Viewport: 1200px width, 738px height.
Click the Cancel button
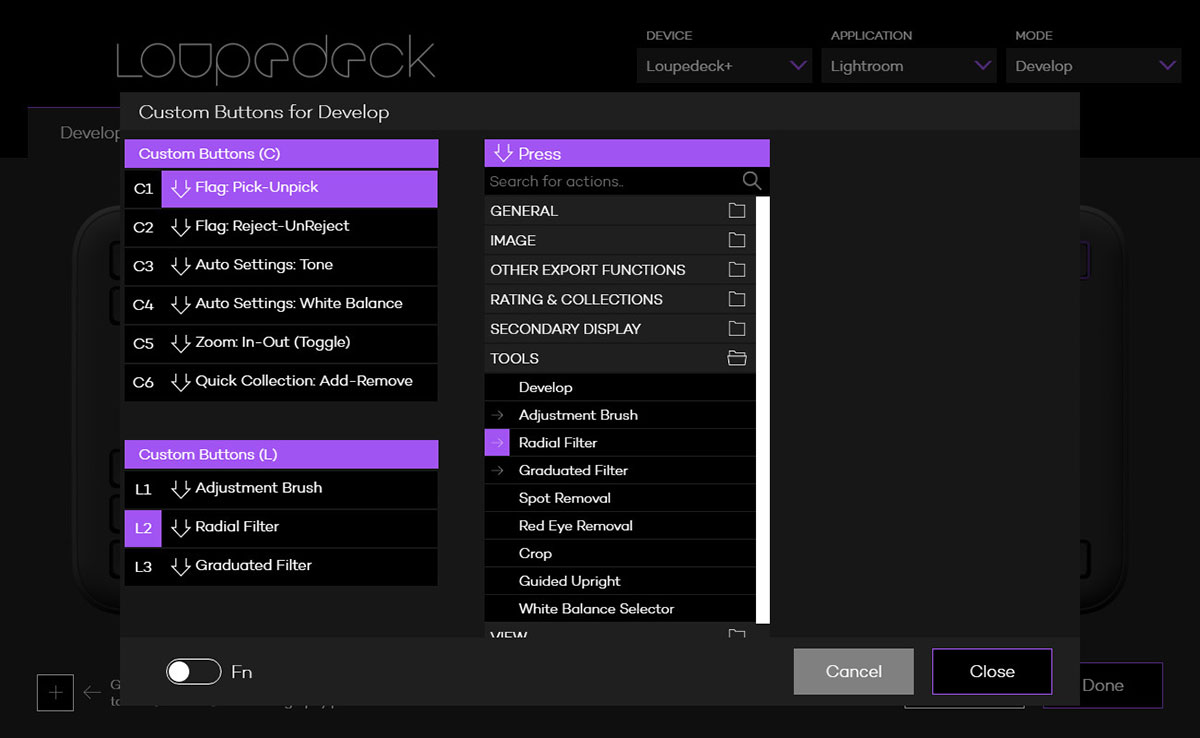[854, 672]
